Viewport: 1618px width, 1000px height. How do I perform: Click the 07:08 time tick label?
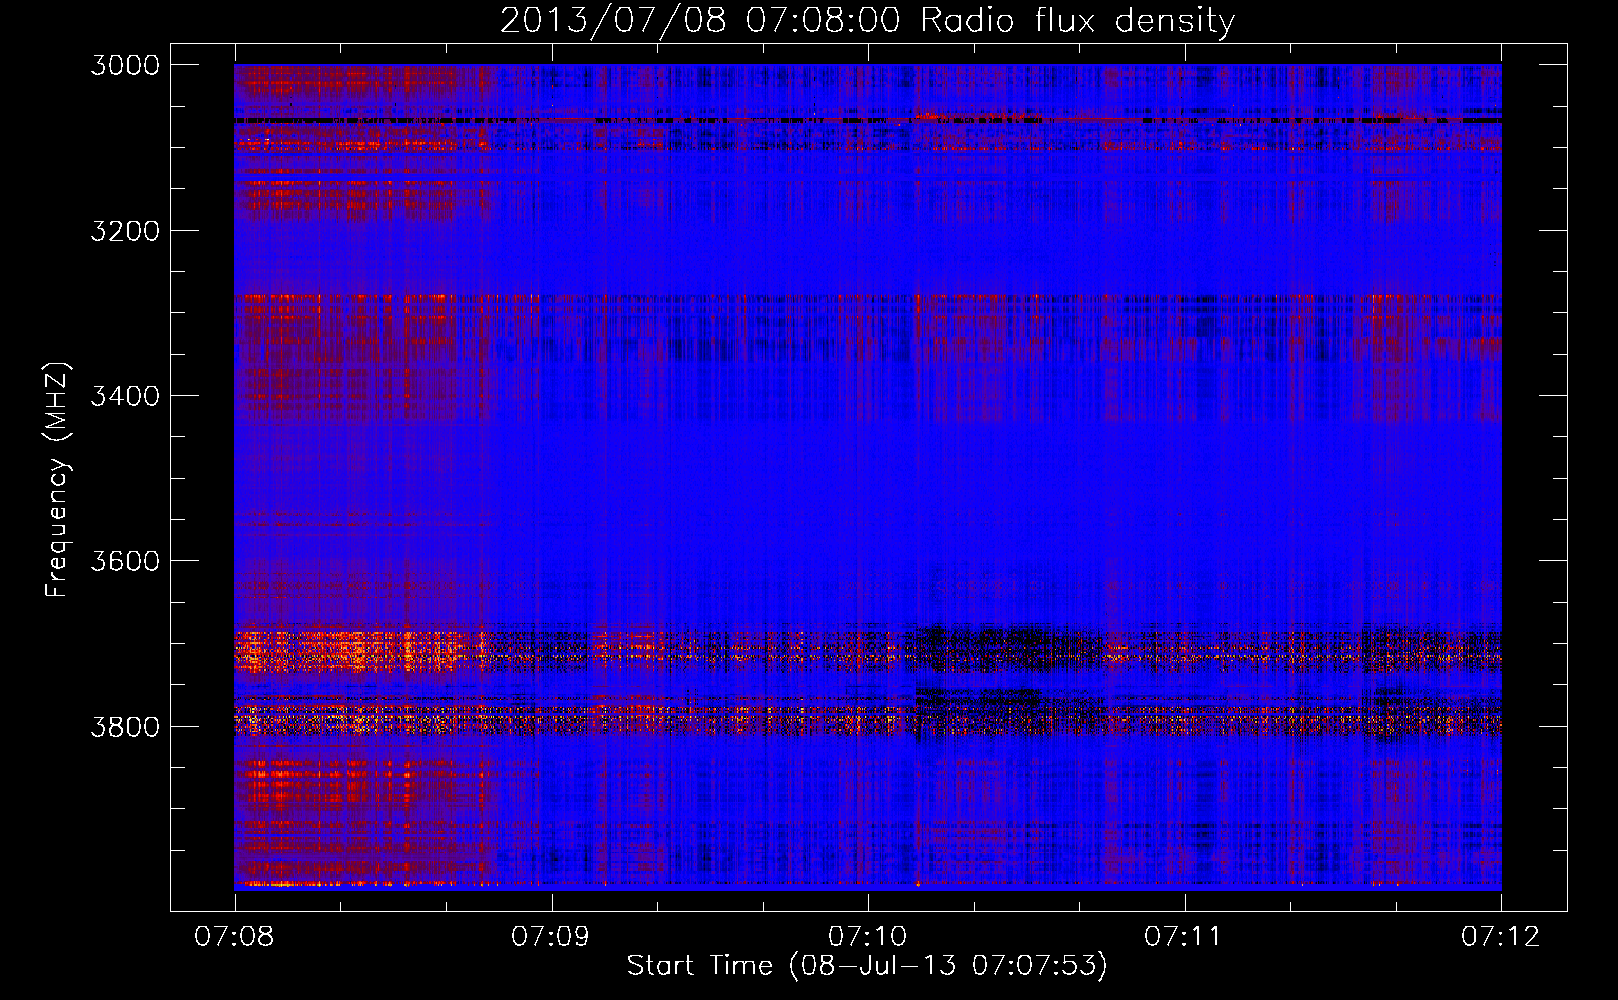pos(234,937)
